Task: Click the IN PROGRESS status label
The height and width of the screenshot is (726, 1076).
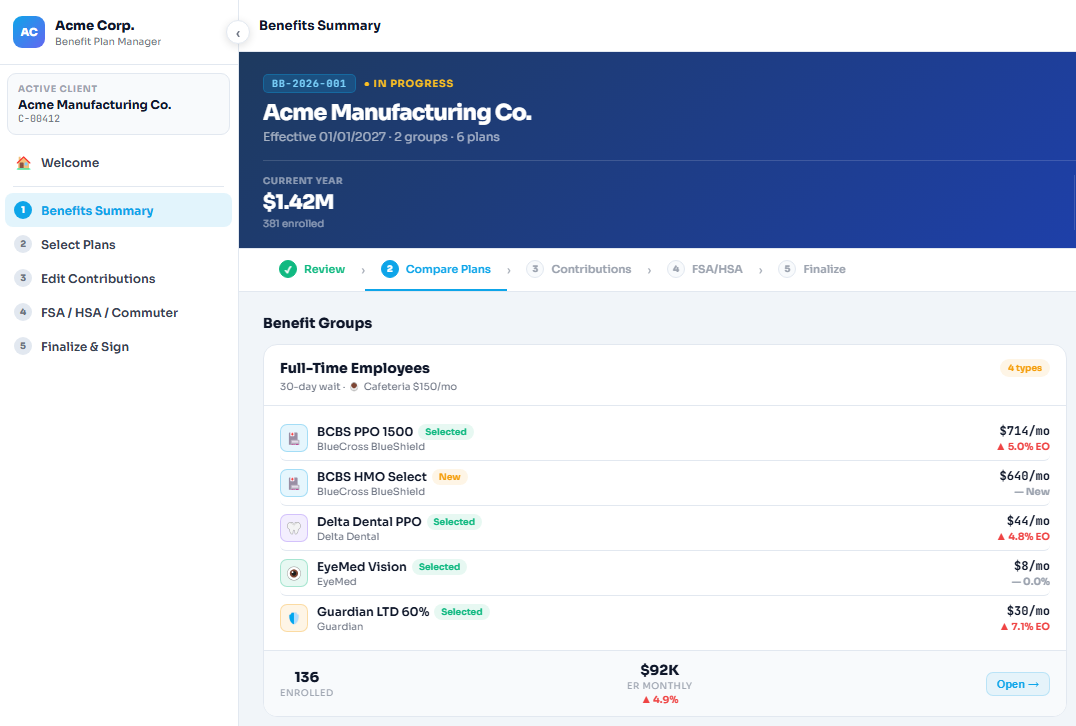Action: [x=409, y=84]
